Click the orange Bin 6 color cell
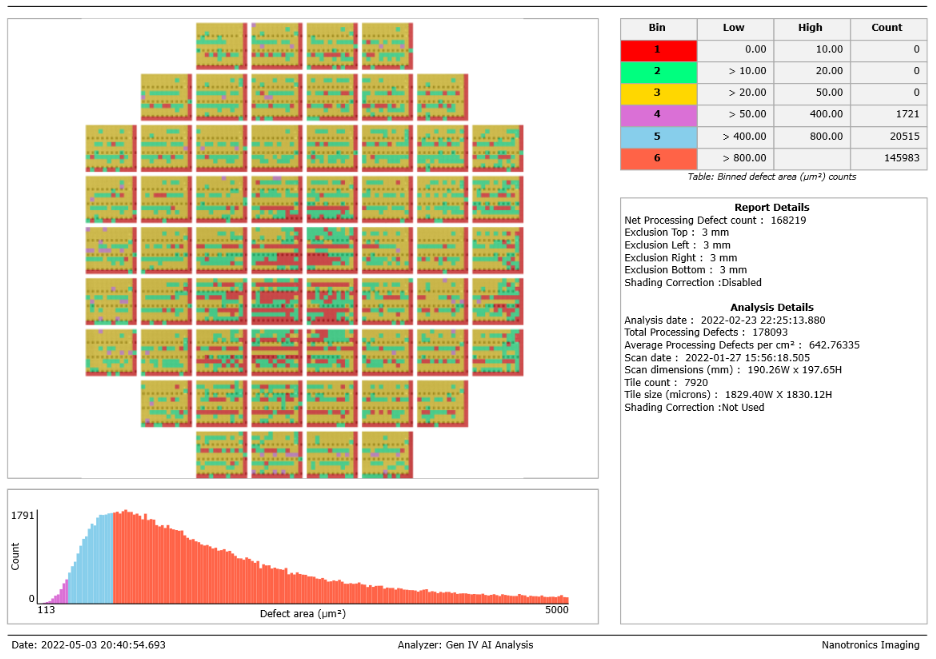This screenshot has width=936, height=659. pyautogui.click(x=658, y=158)
